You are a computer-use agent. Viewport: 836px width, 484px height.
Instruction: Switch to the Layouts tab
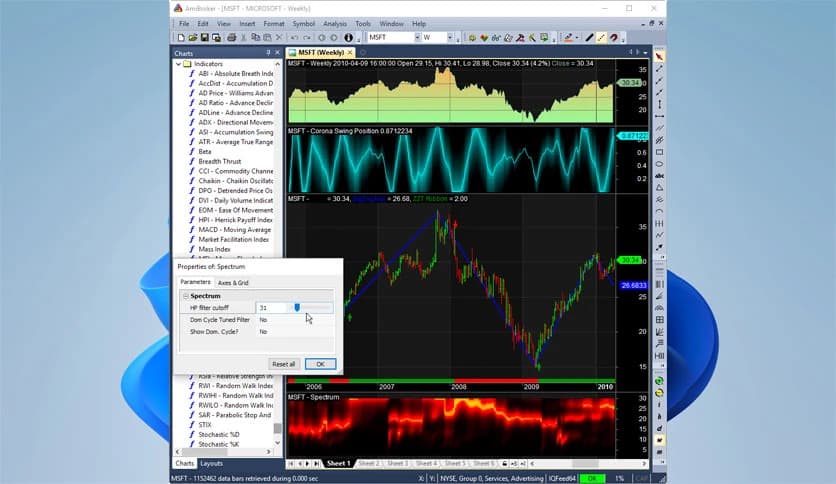[211, 464]
